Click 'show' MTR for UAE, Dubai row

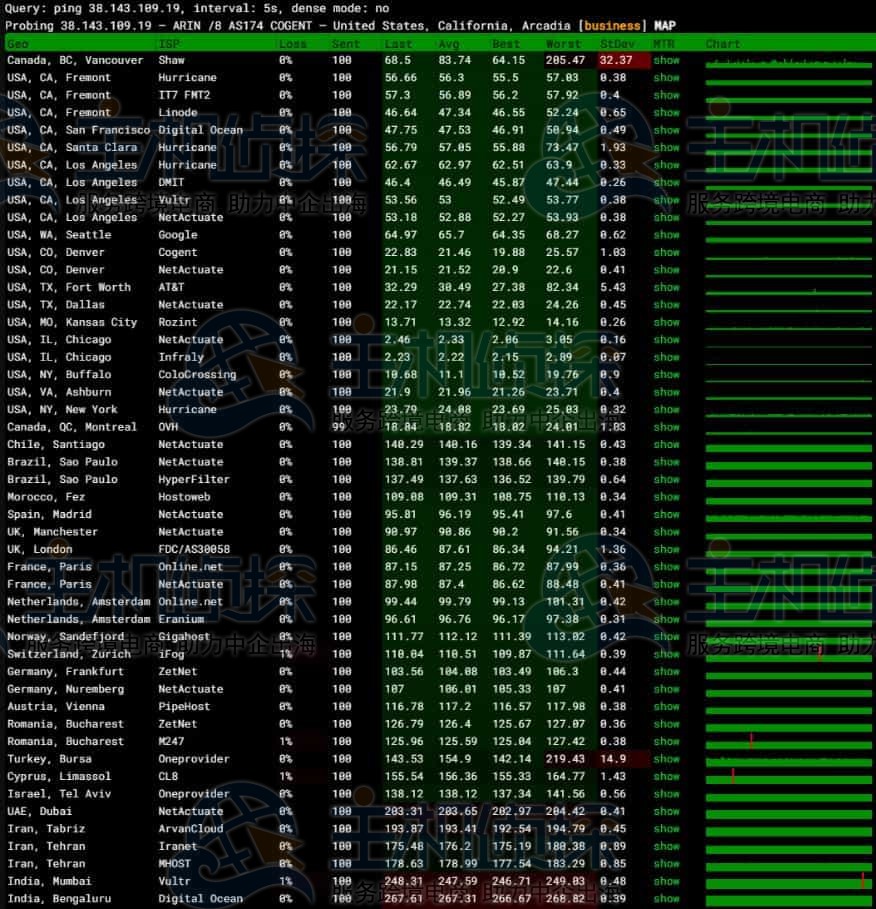tap(666, 812)
